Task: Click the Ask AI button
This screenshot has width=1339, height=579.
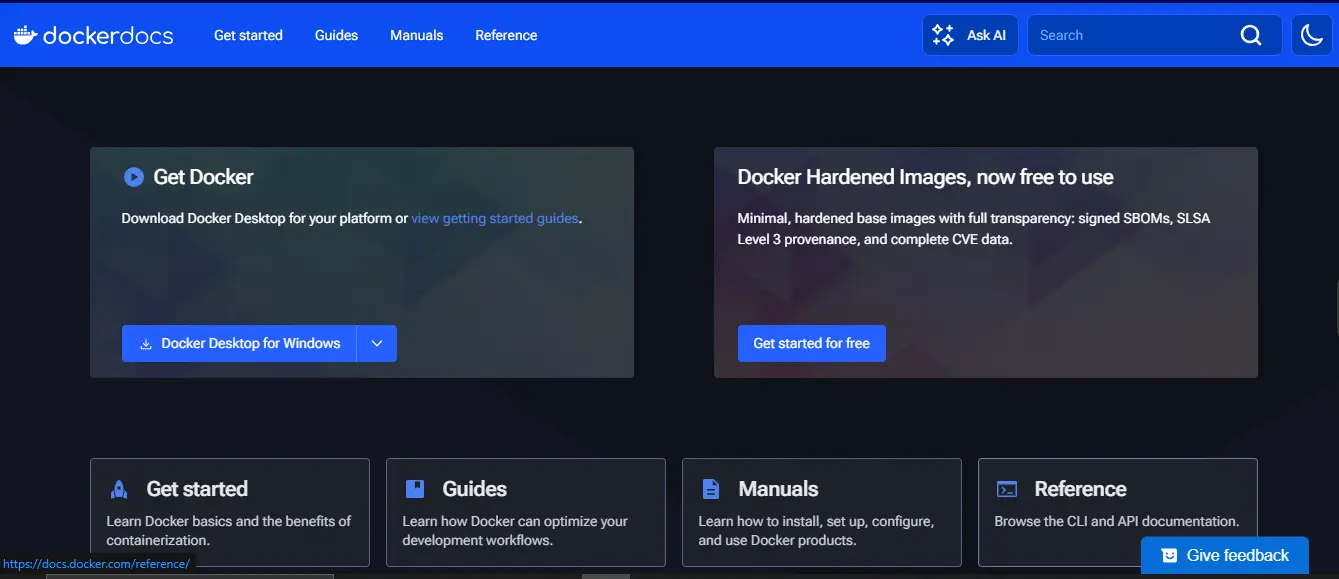Action: coord(970,35)
